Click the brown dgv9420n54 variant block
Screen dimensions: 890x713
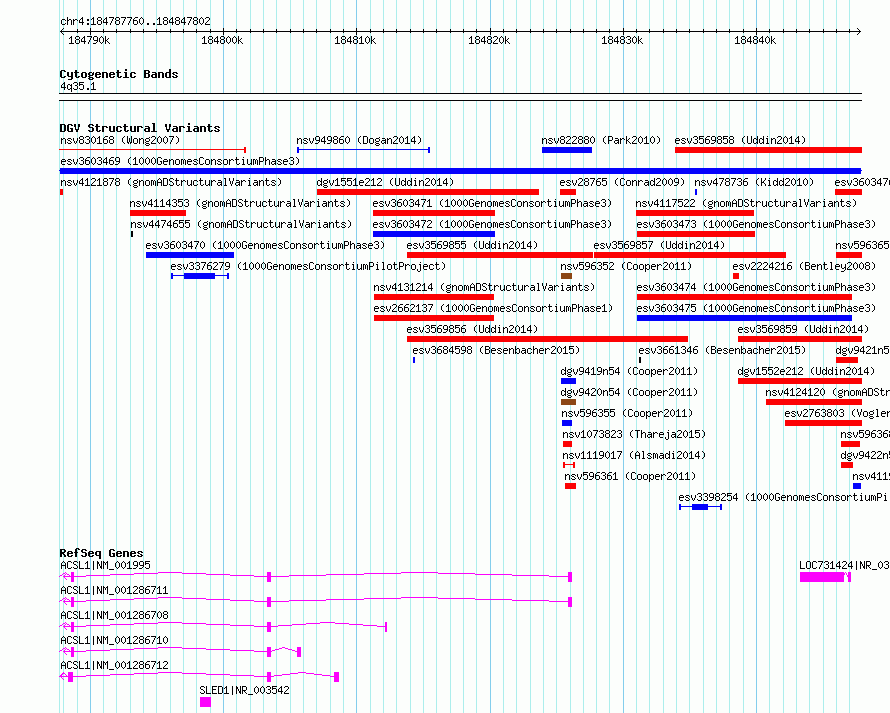coord(568,402)
